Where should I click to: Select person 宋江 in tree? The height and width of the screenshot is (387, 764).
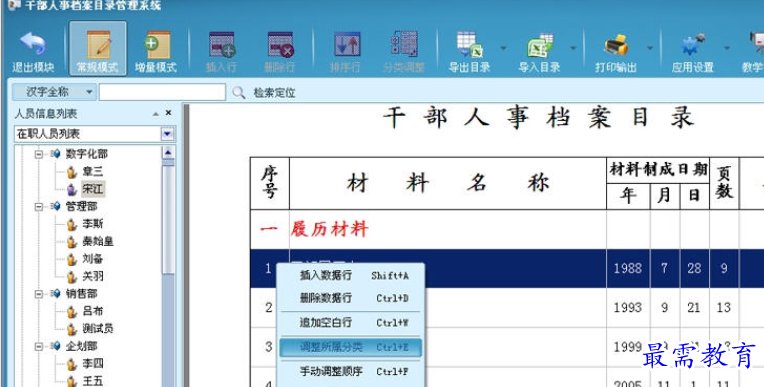pos(93,189)
